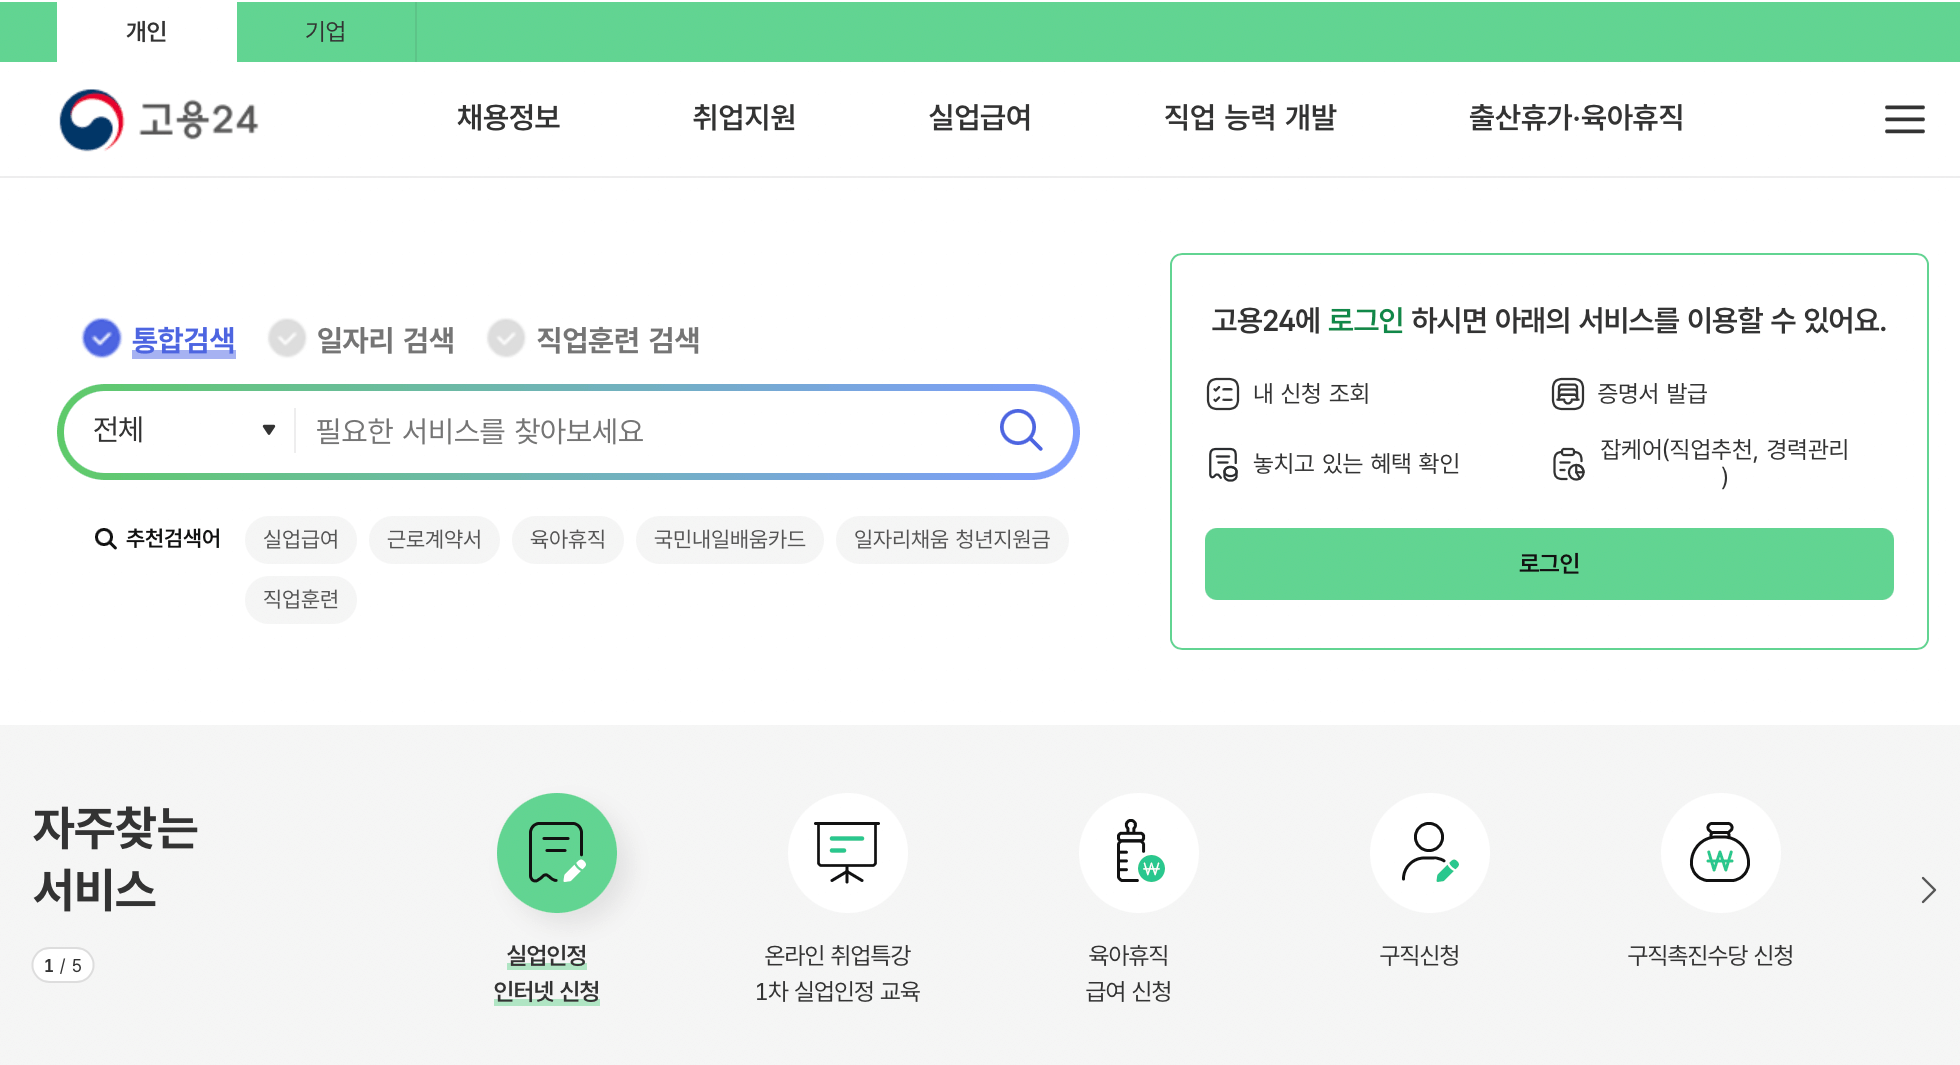The image size is (1960, 1065).
Task: Enable 통합검색 mode
Action: (x=161, y=339)
